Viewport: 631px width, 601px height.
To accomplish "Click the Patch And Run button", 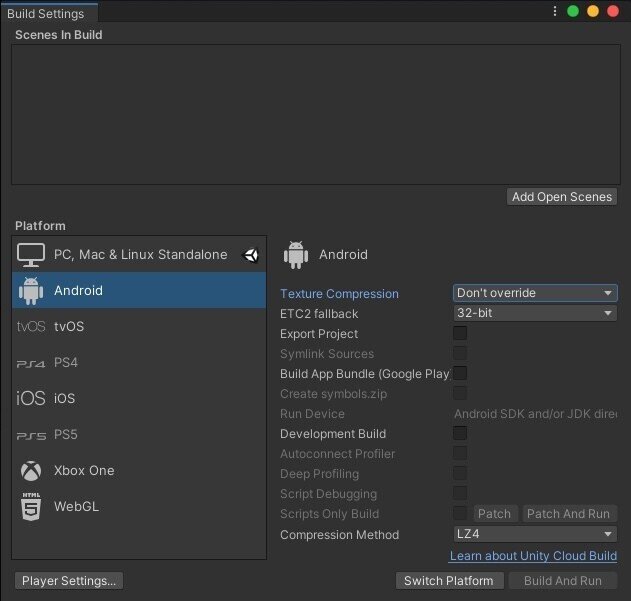I will (x=569, y=514).
